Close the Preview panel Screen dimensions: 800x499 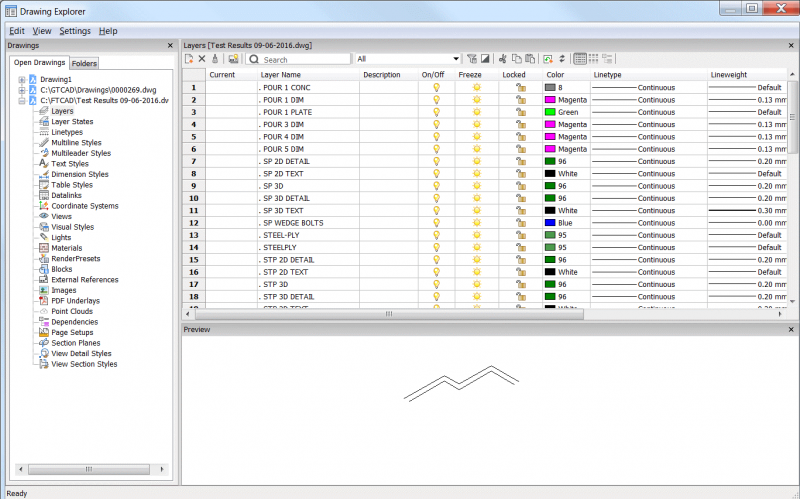click(791, 330)
